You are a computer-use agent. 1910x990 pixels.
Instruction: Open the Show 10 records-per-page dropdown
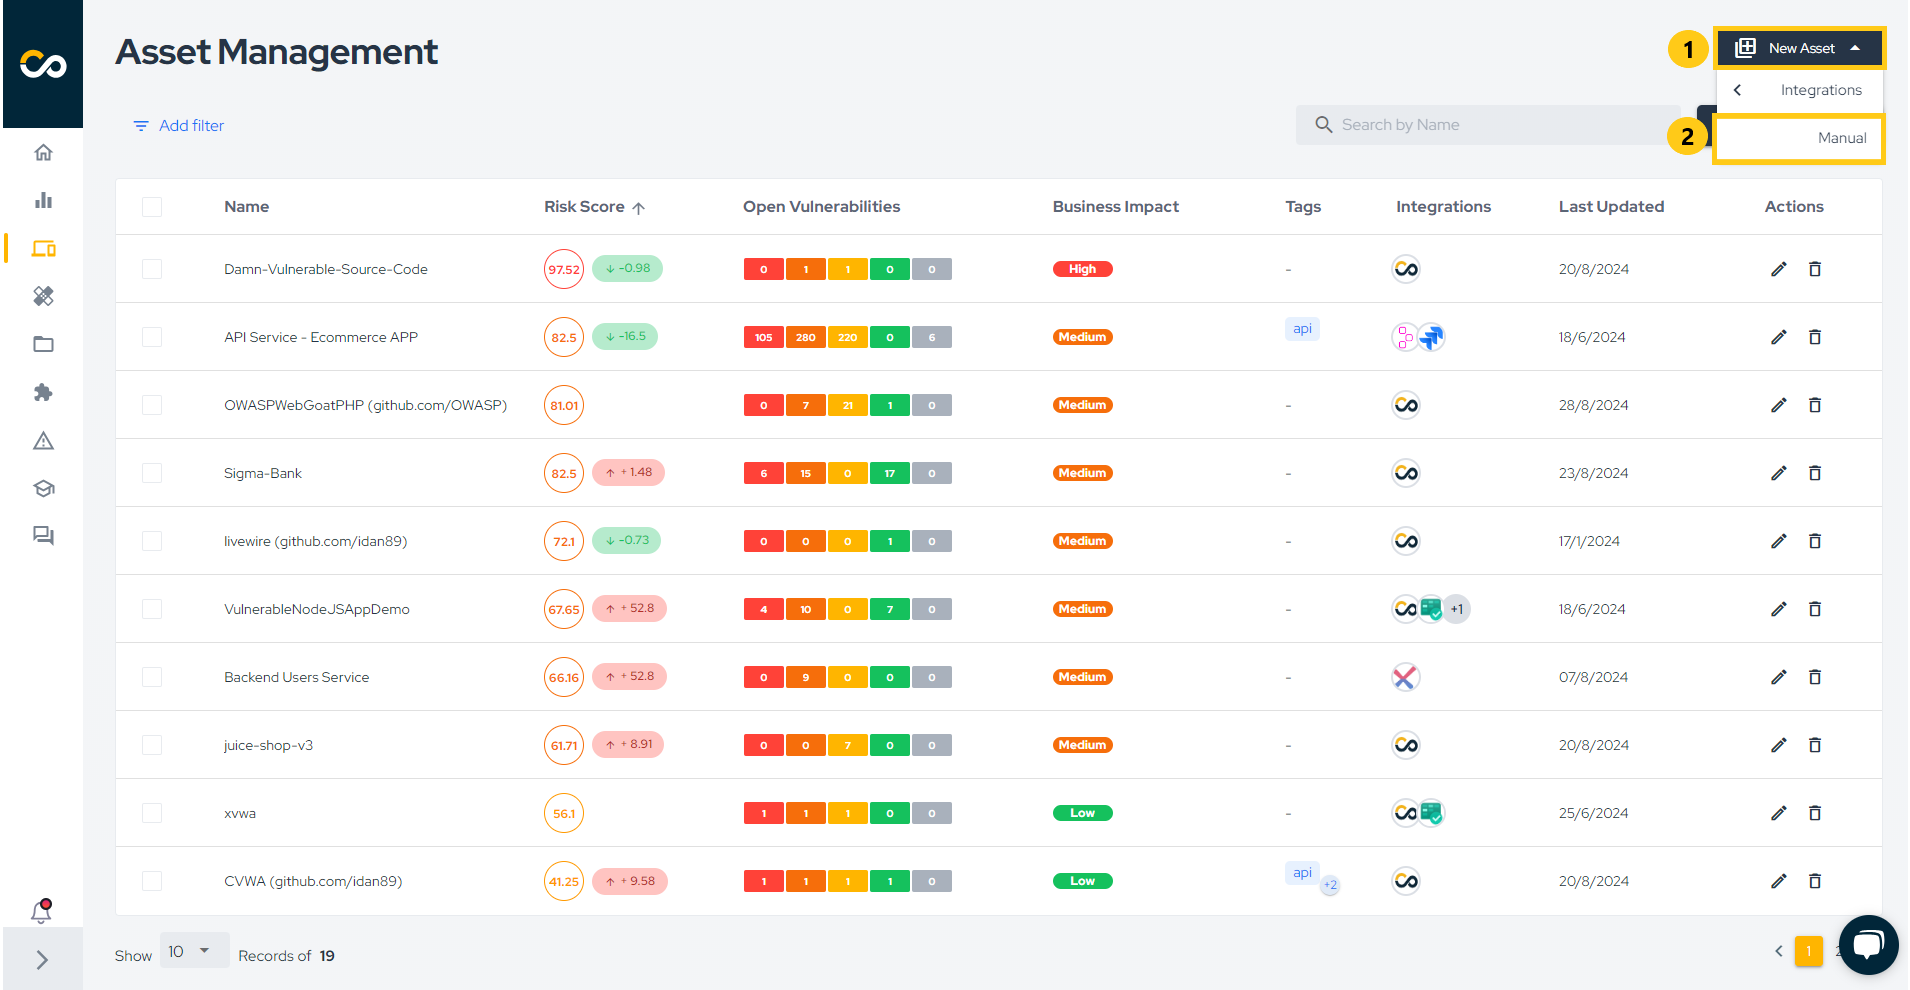click(194, 951)
